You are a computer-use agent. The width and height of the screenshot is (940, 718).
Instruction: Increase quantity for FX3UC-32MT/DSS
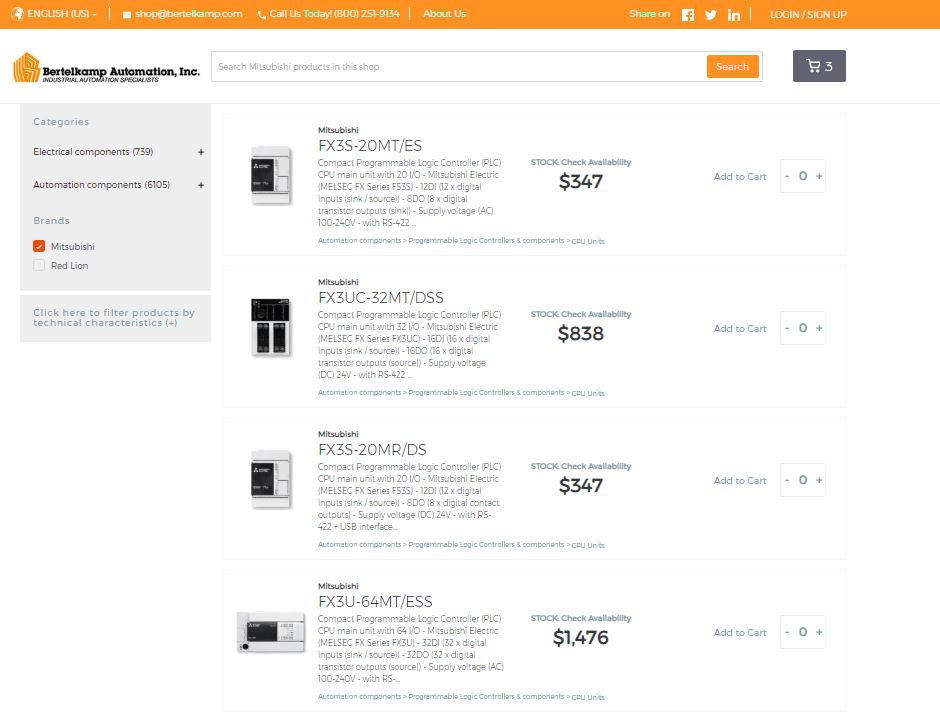[x=819, y=328]
